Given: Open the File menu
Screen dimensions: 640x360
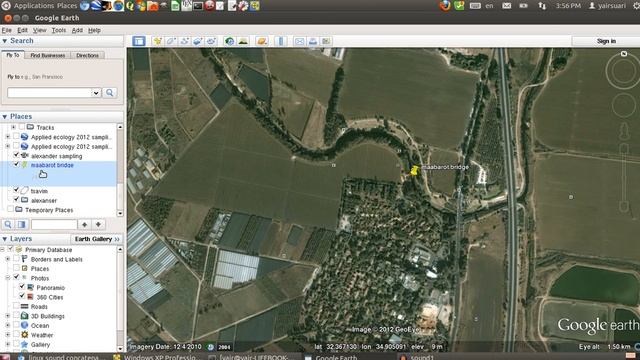Looking at the screenshot, I should [x=7, y=30].
